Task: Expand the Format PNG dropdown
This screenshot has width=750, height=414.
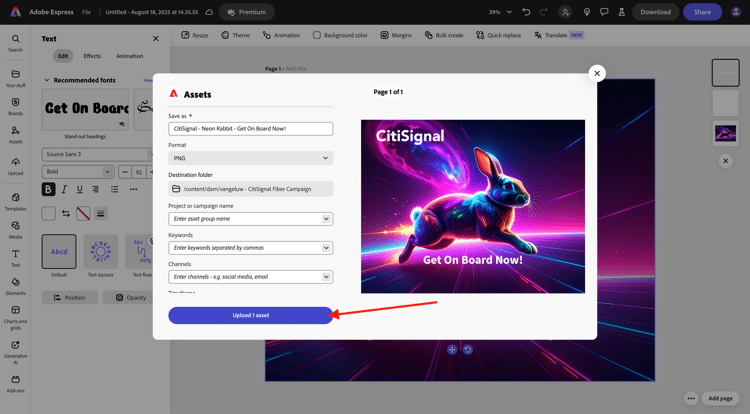Action: [251, 158]
